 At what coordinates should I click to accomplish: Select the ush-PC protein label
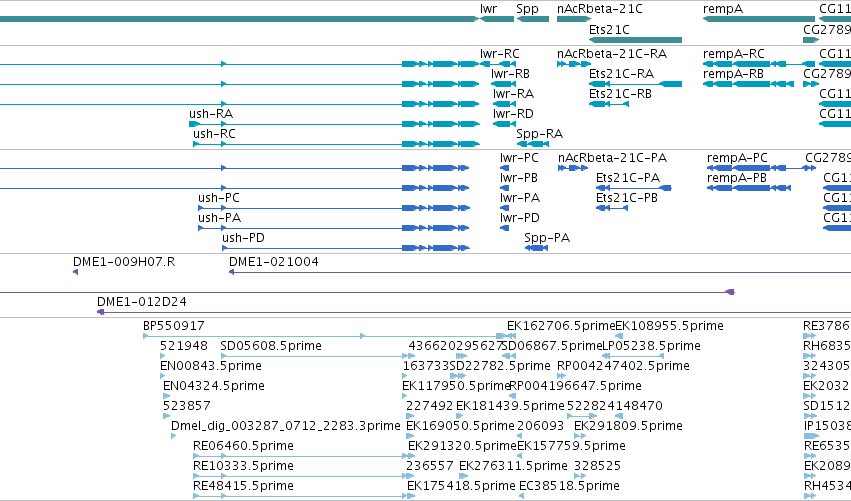[x=219, y=198]
